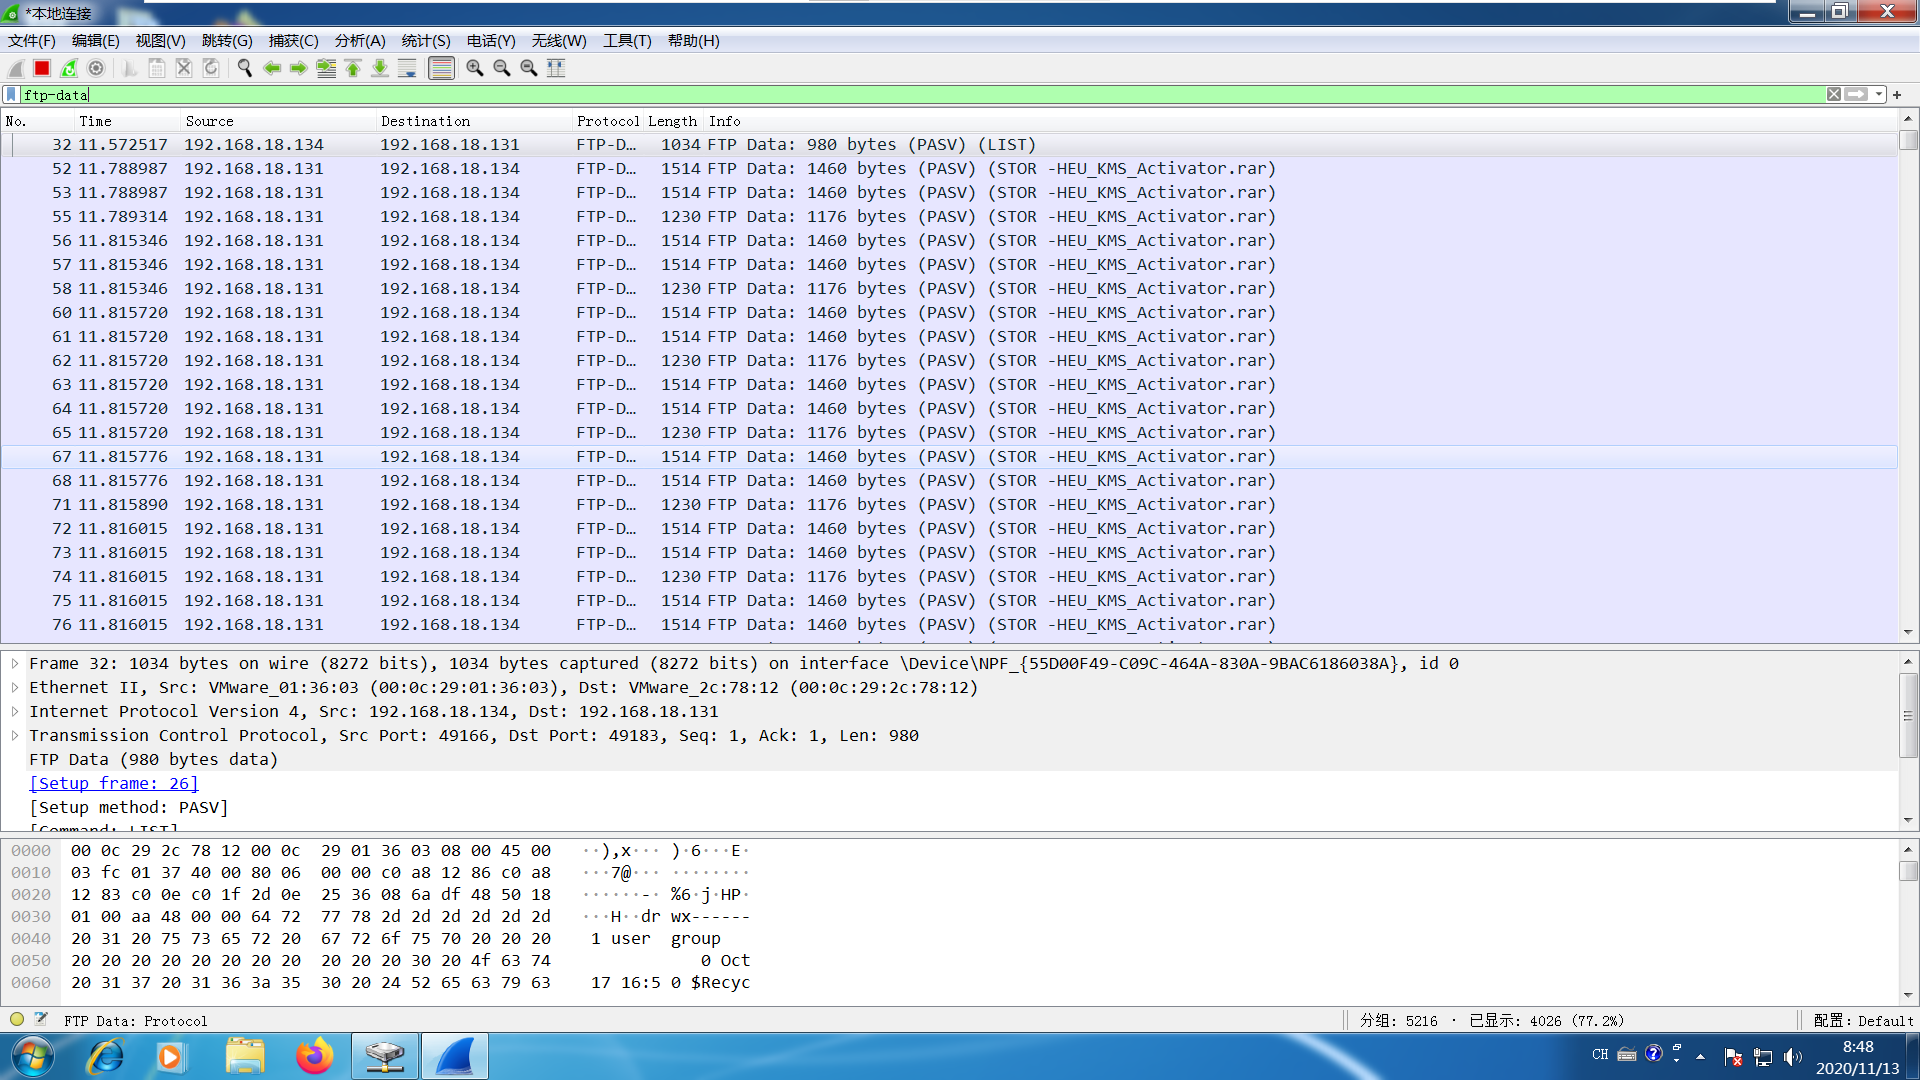
Task: Zoom in packet list text
Action: (475, 68)
